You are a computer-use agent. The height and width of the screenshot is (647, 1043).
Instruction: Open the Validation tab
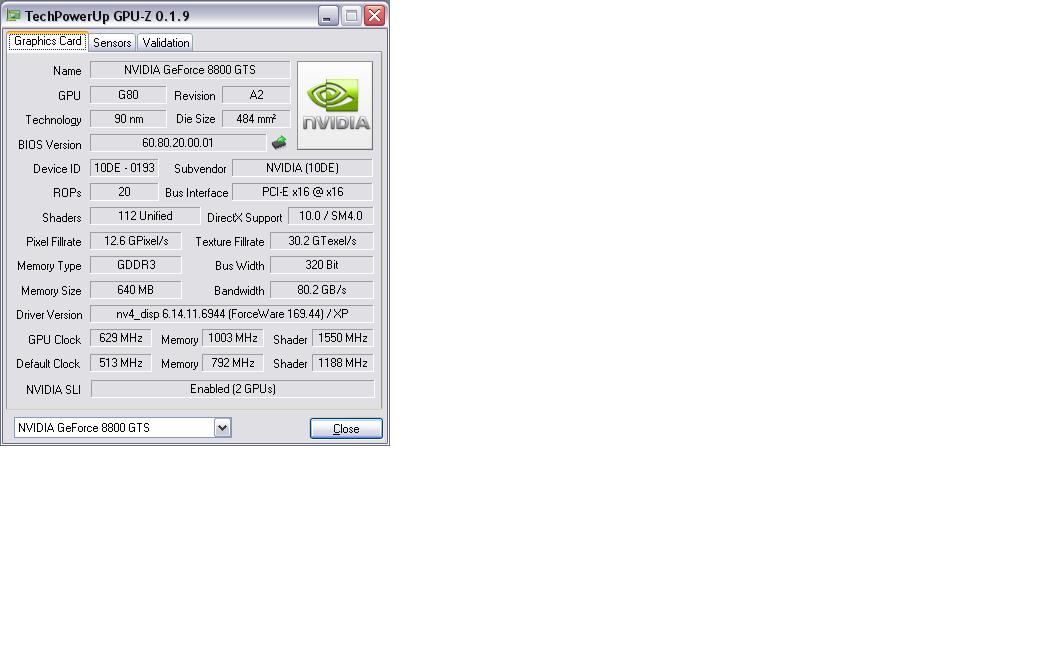(x=166, y=43)
